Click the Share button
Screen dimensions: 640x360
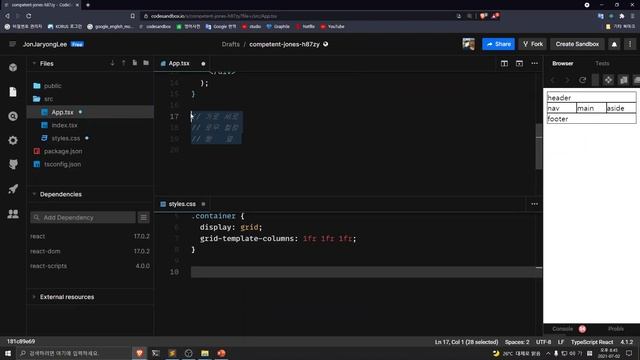(498, 44)
